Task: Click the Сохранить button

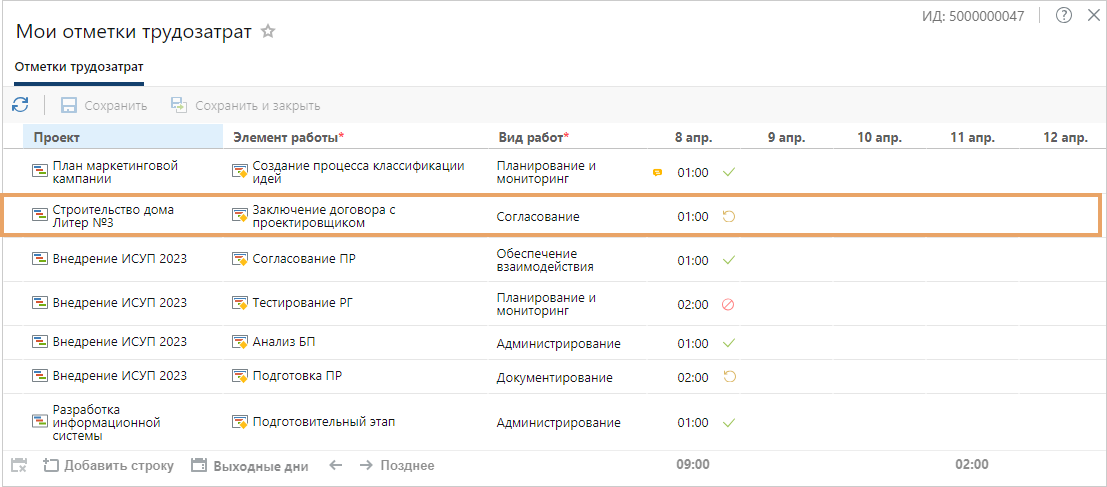Action: 104,105
